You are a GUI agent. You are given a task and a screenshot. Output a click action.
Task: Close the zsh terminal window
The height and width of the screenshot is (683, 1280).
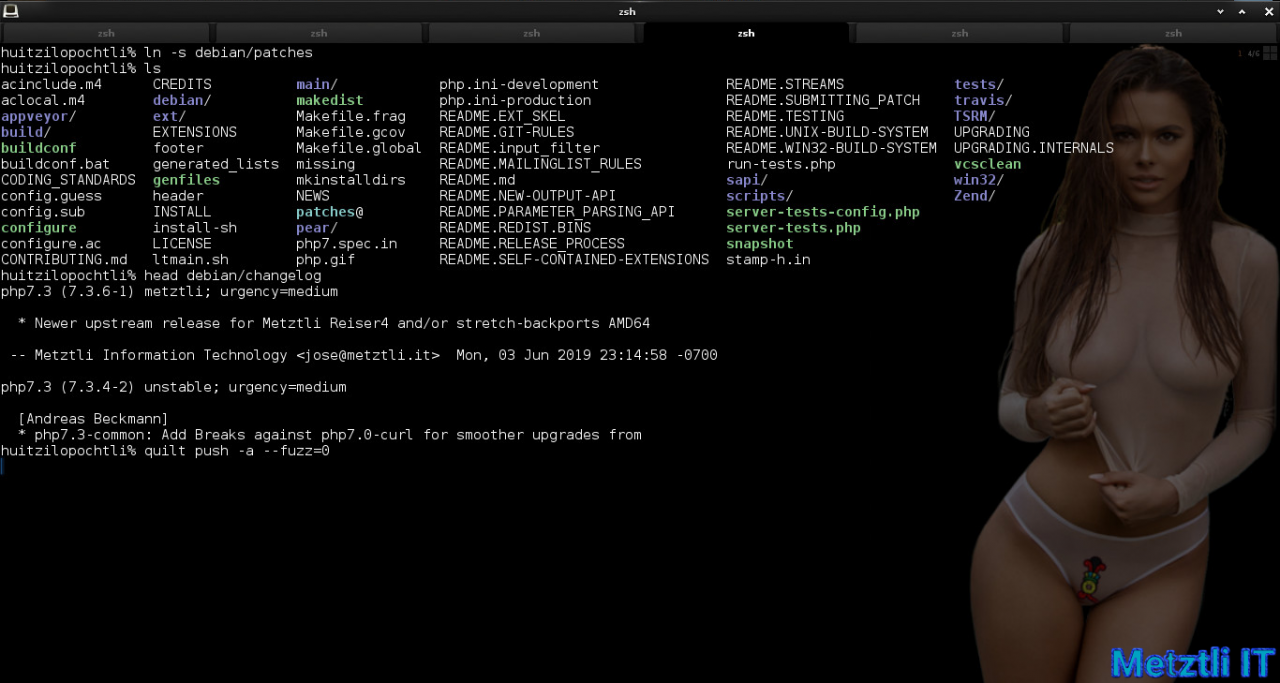pyautogui.click(x=1267, y=11)
